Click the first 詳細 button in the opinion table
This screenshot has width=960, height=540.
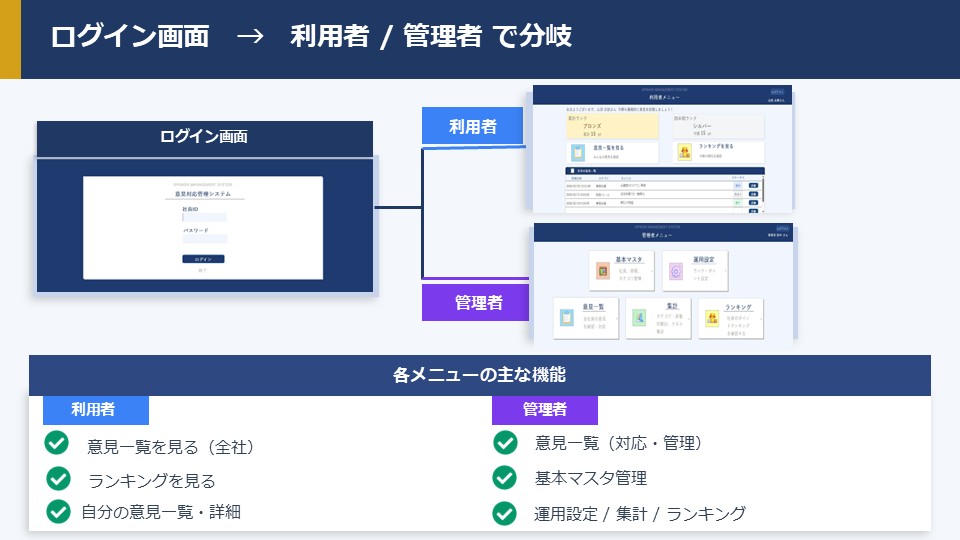coord(752,185)
